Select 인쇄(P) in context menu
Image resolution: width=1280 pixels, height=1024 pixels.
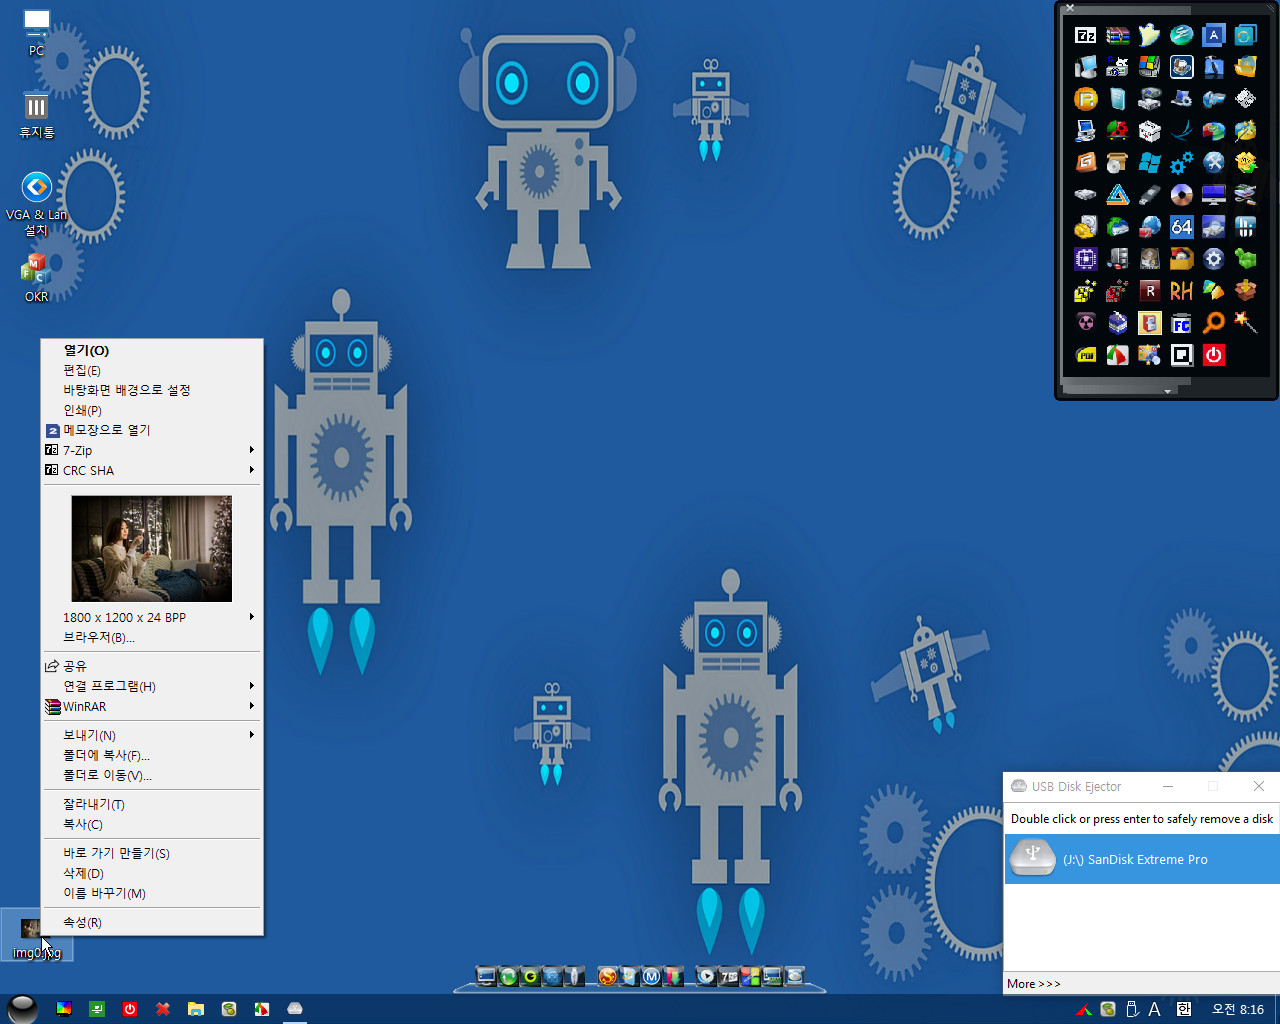152,410
